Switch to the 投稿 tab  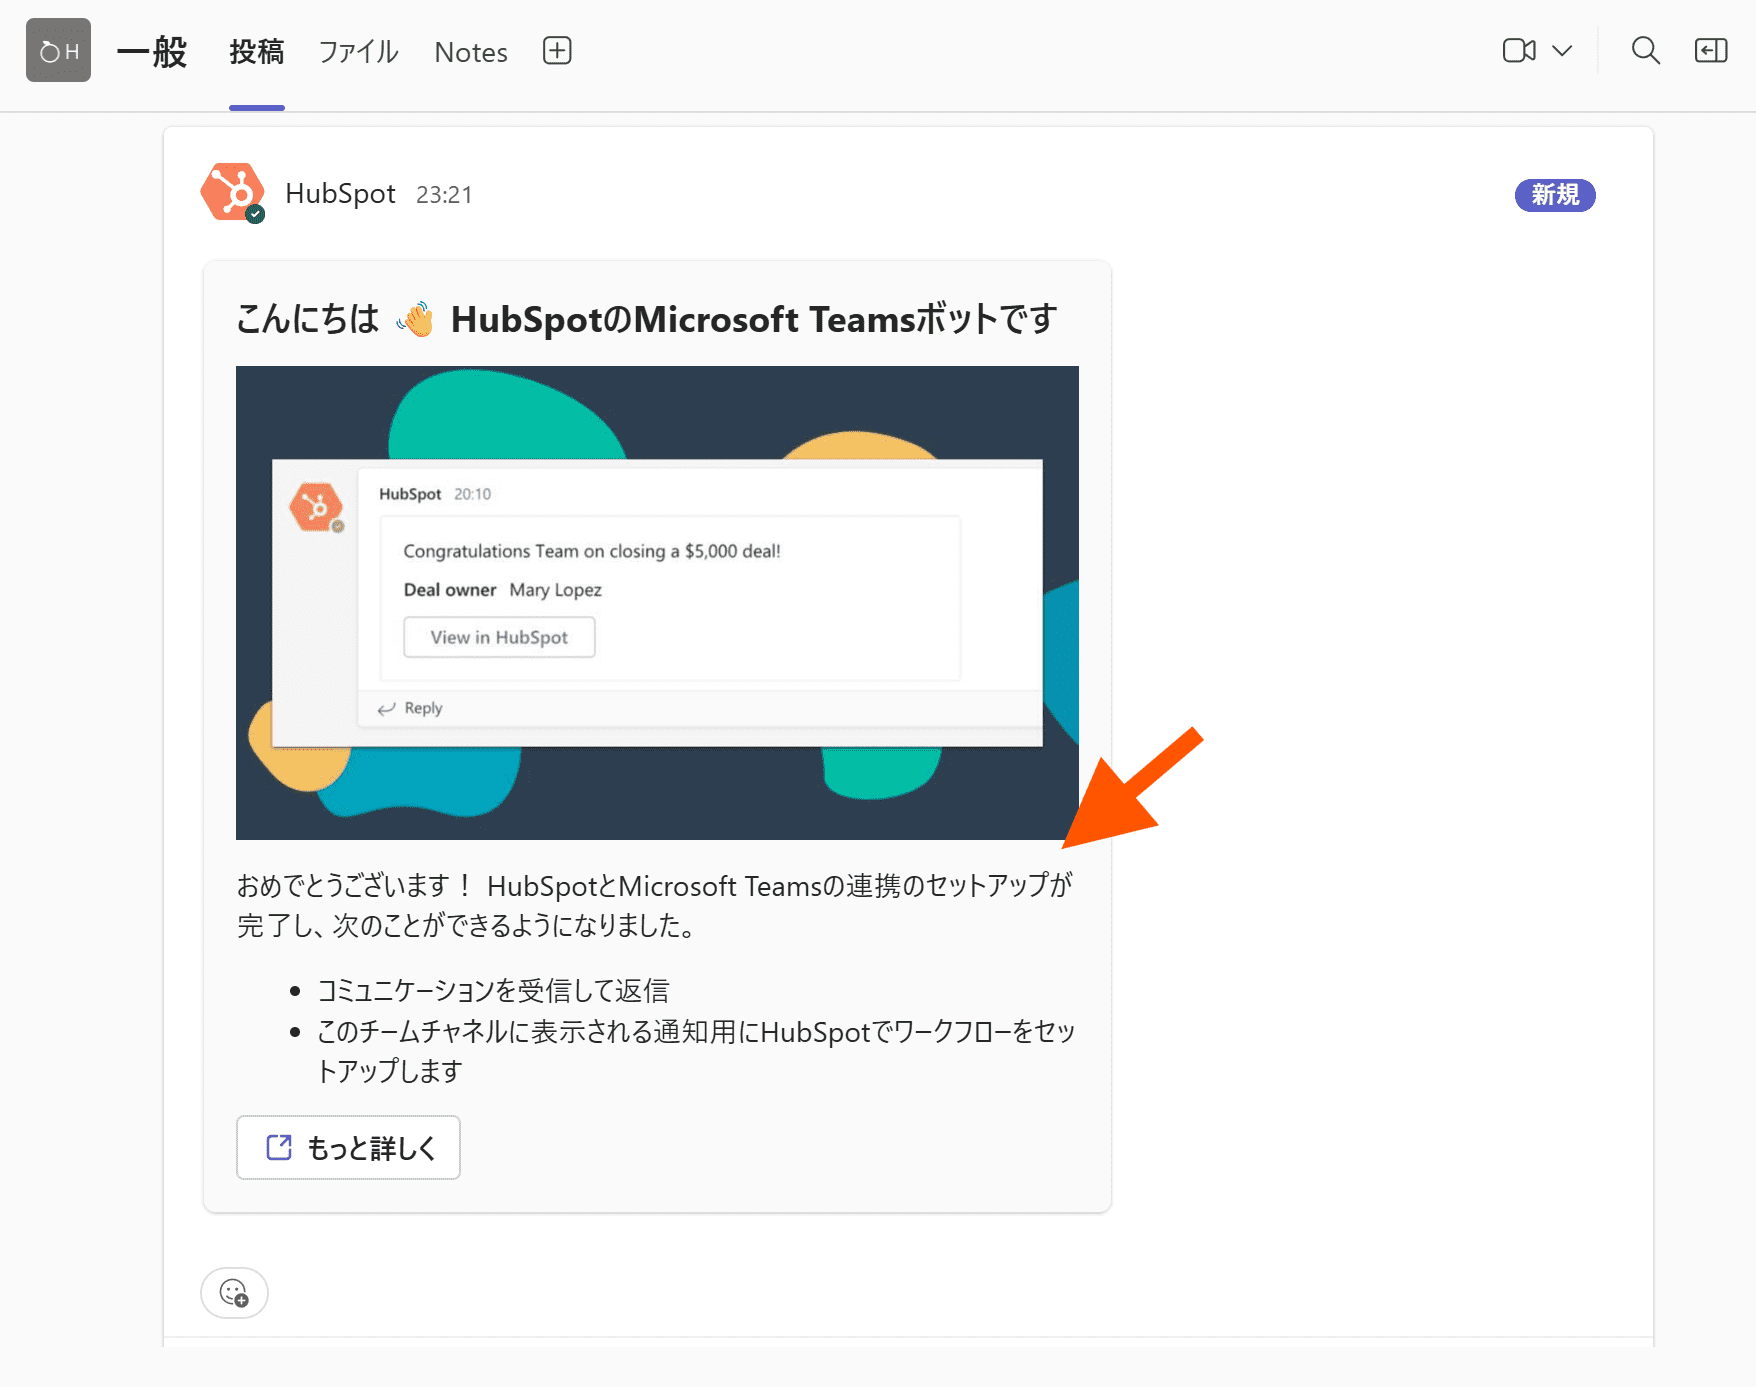pos(256,52)
